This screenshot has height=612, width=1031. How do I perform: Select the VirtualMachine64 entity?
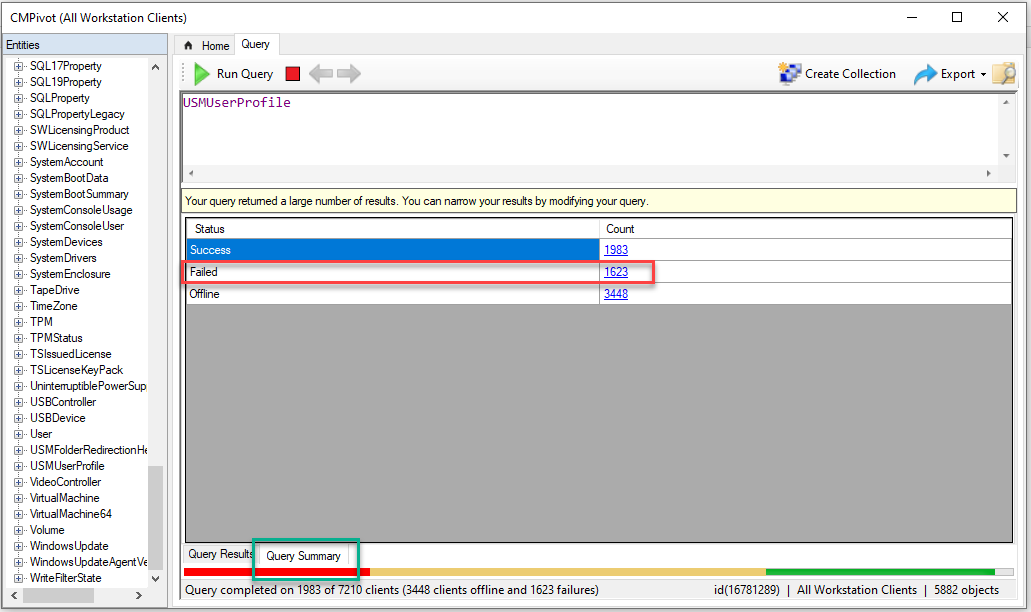(x=71, y=514)
